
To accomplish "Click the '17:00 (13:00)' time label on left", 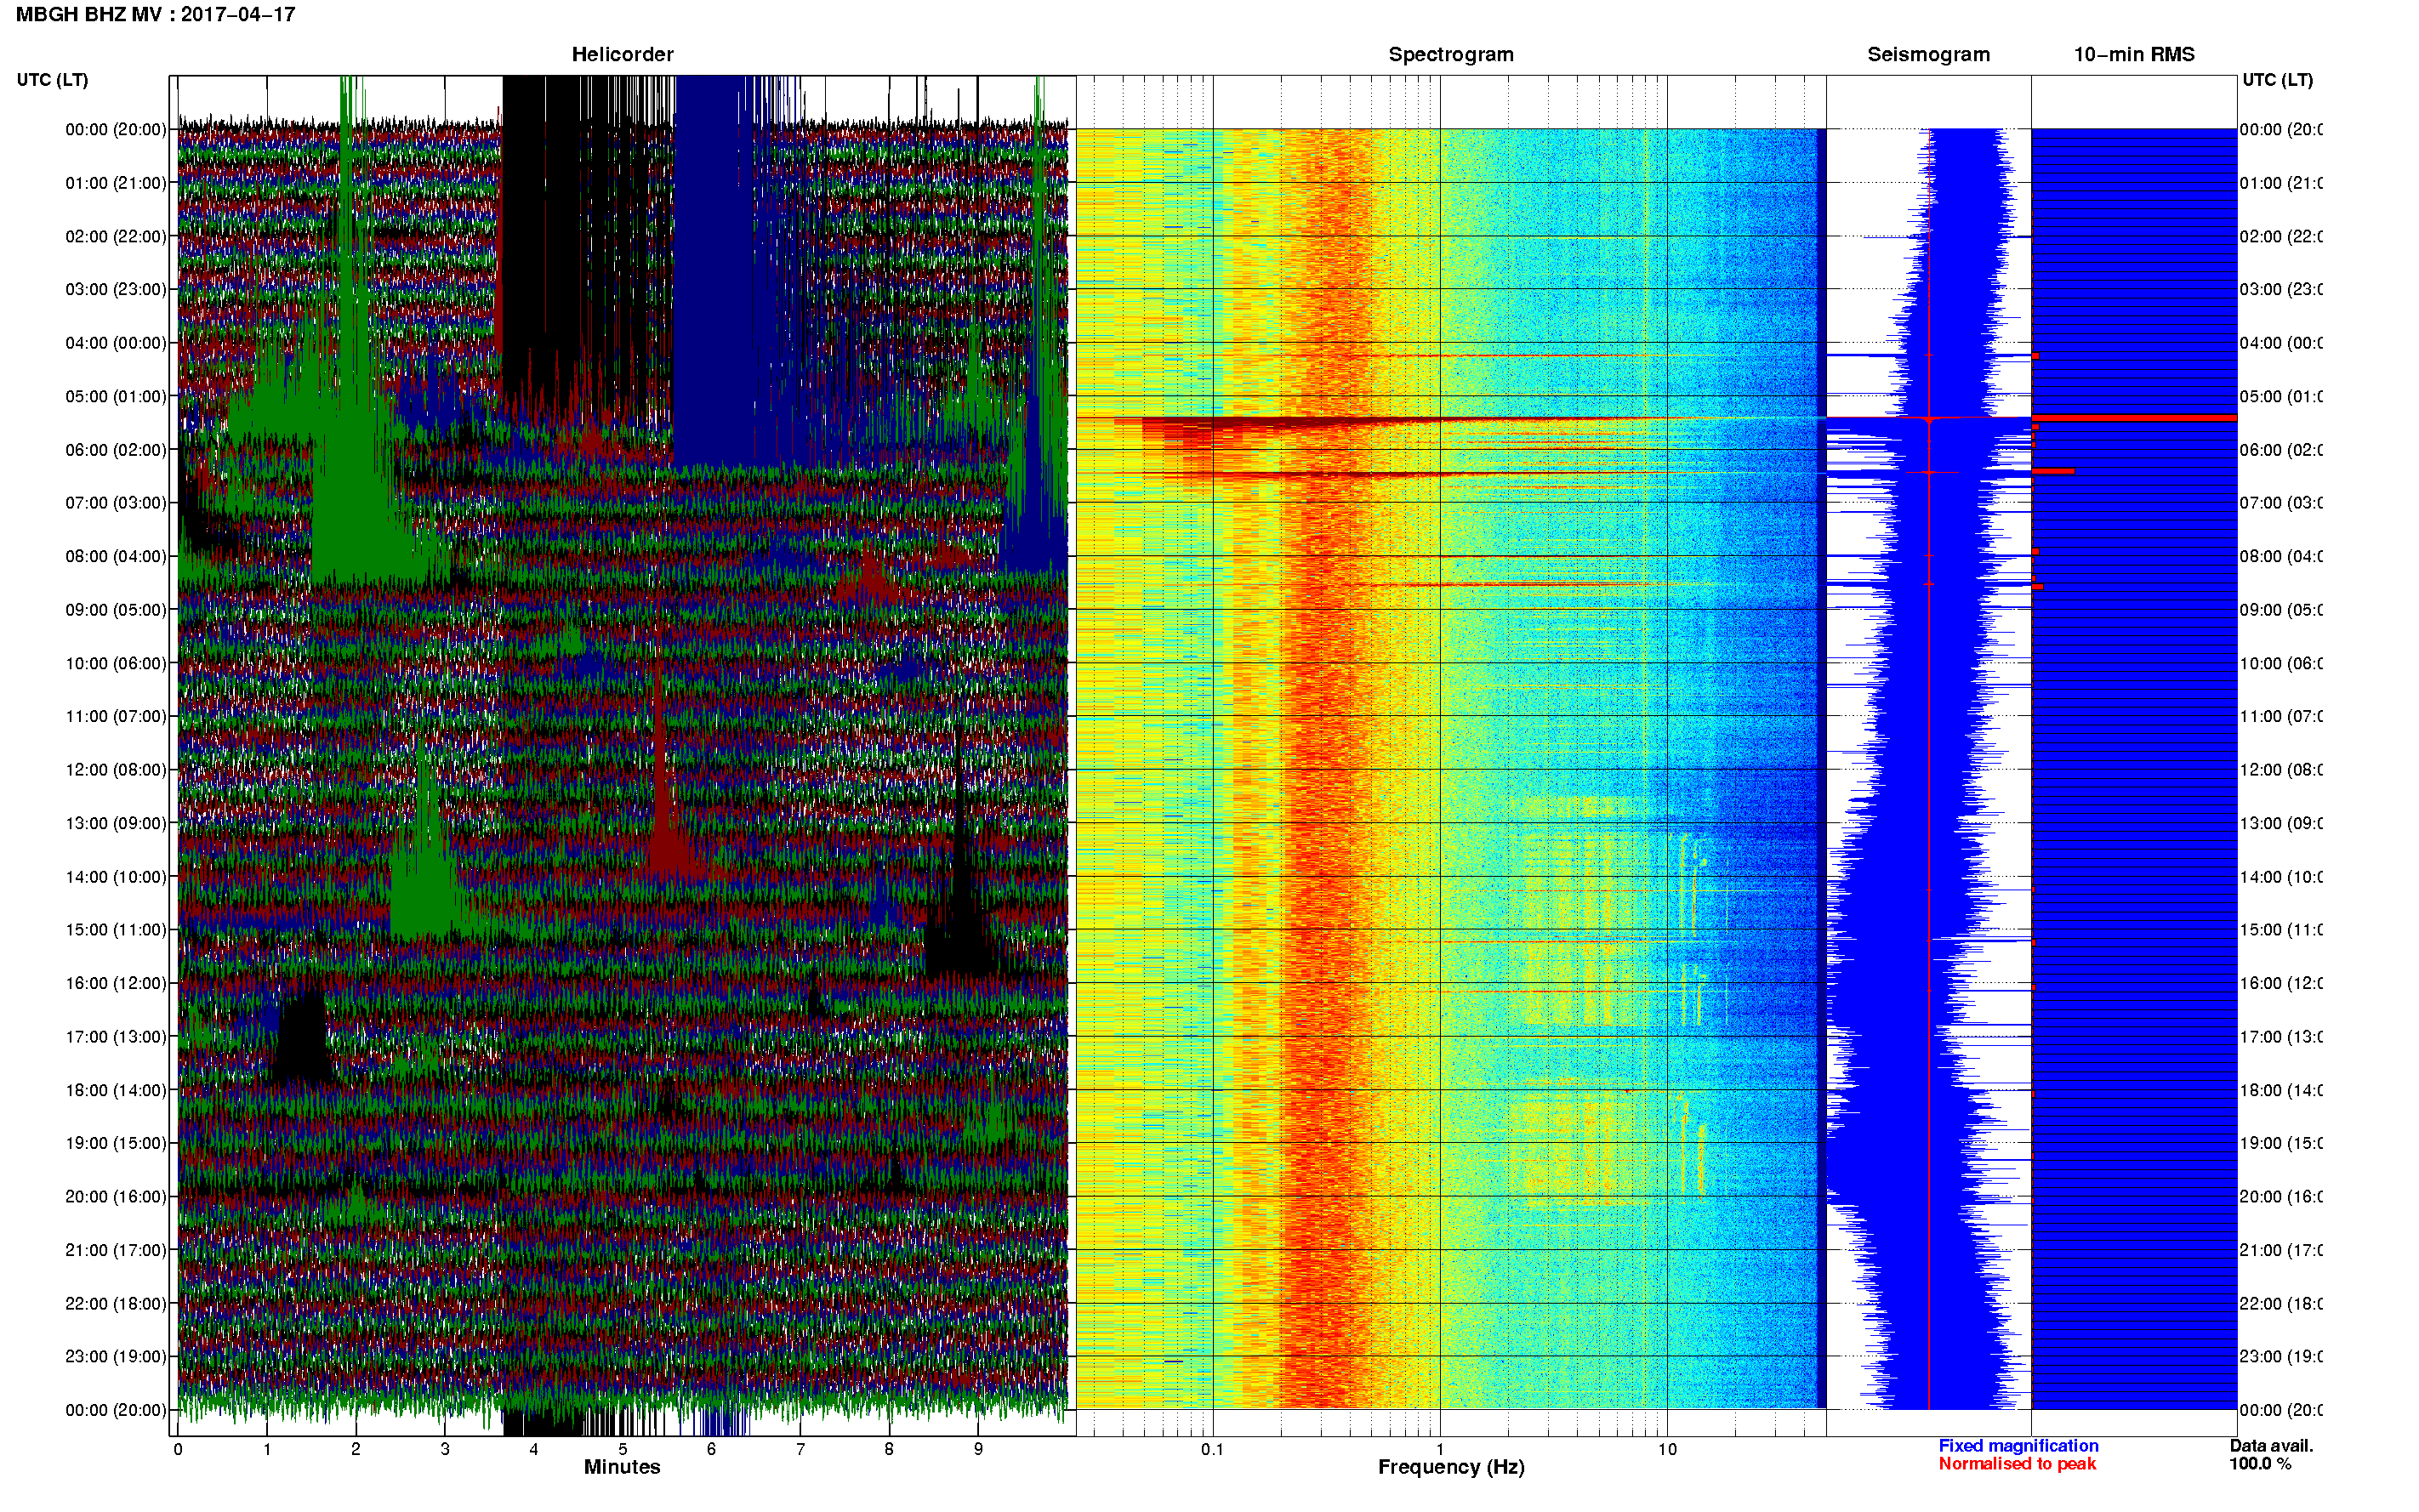I will coord(116,1036).
